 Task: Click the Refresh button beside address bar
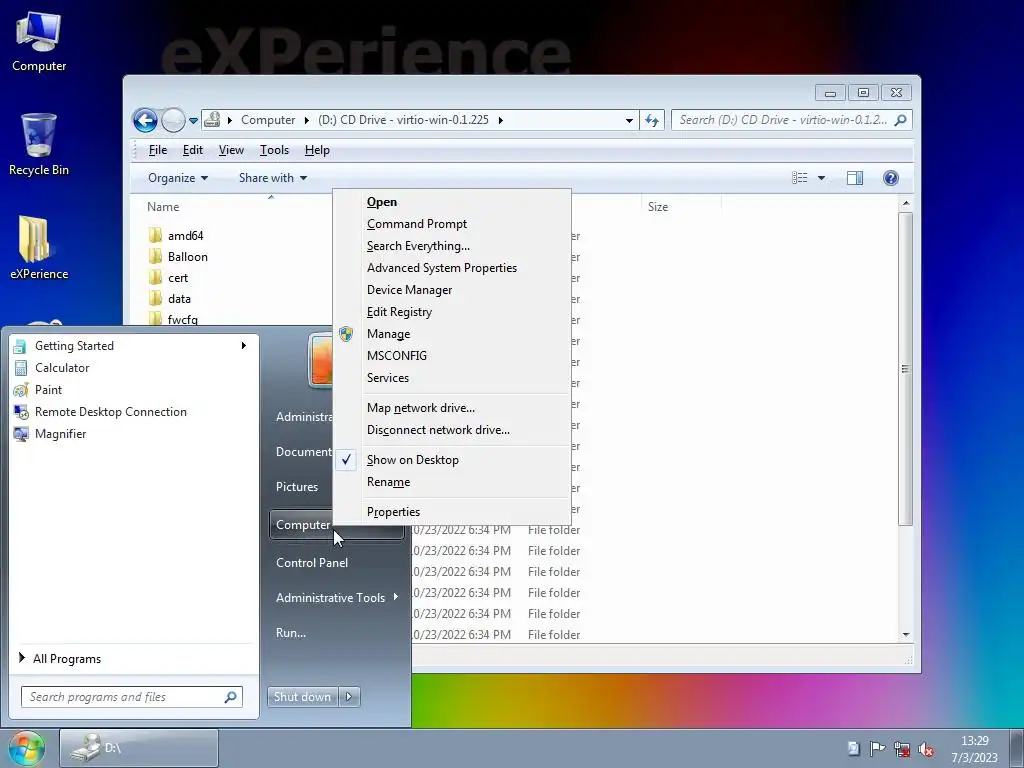(x=652, y=120)
